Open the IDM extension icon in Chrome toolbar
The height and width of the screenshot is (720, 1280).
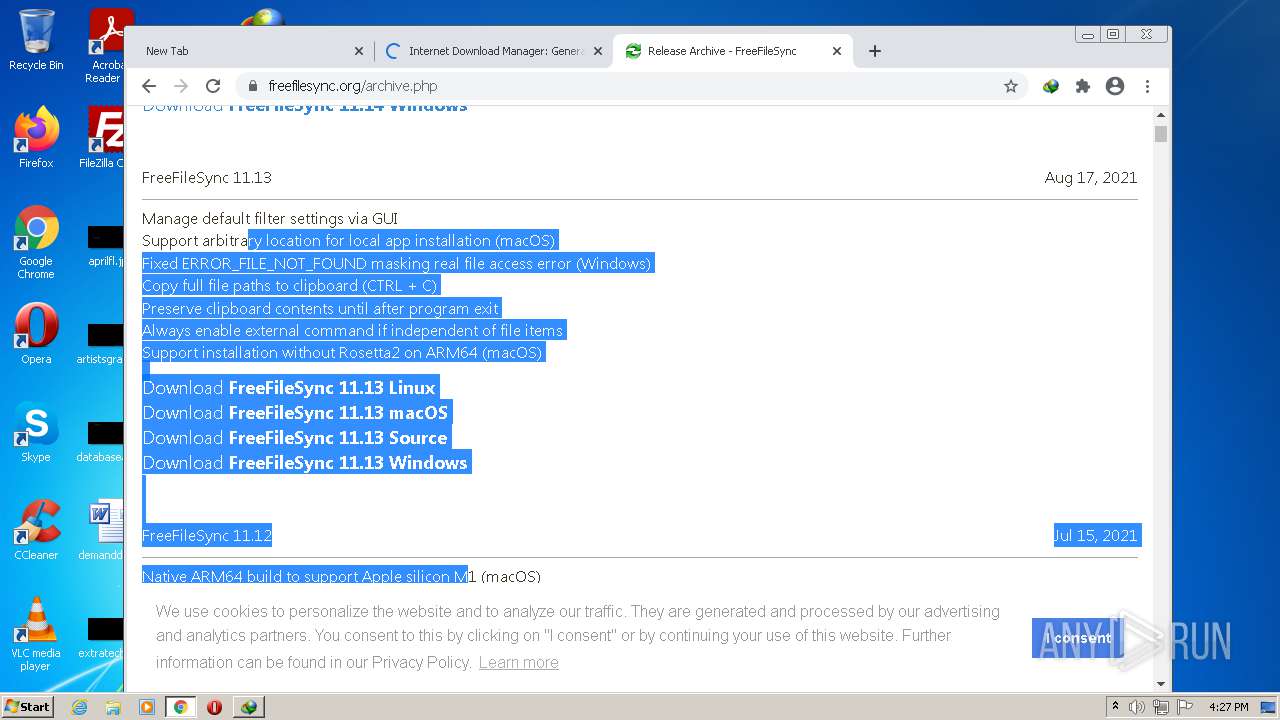point(1050,86)
